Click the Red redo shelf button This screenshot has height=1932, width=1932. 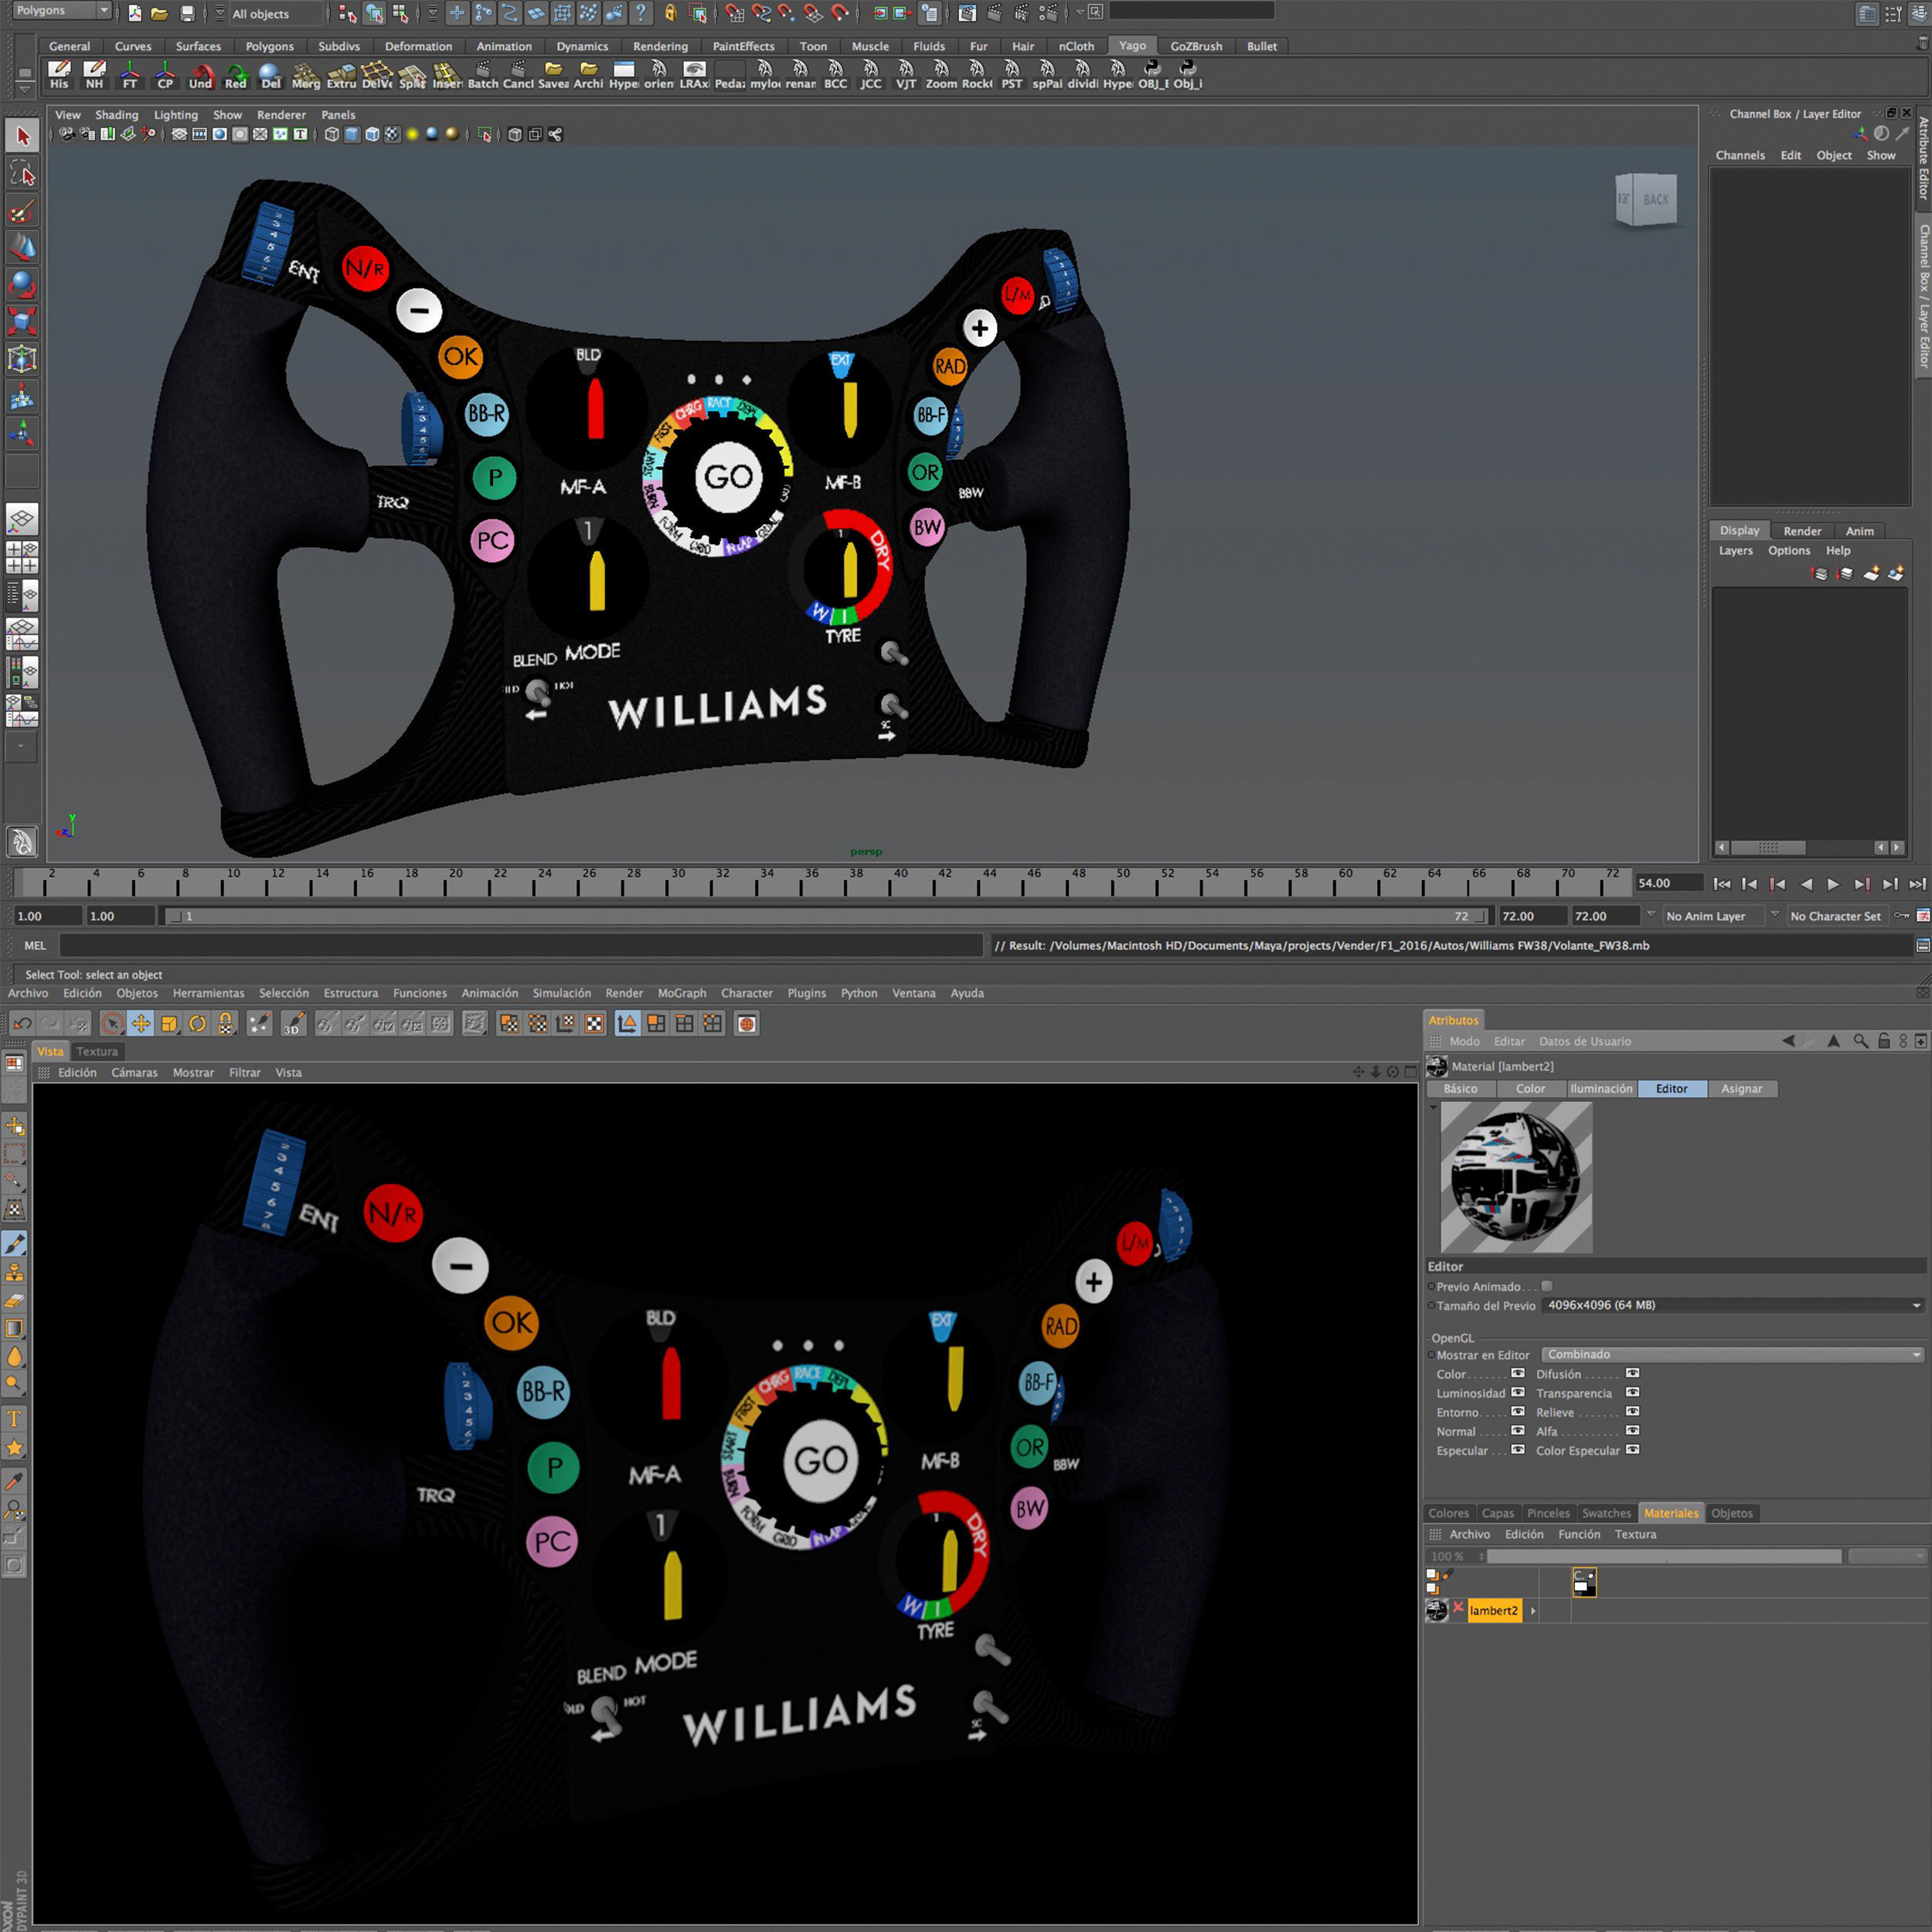coord(236,75)
